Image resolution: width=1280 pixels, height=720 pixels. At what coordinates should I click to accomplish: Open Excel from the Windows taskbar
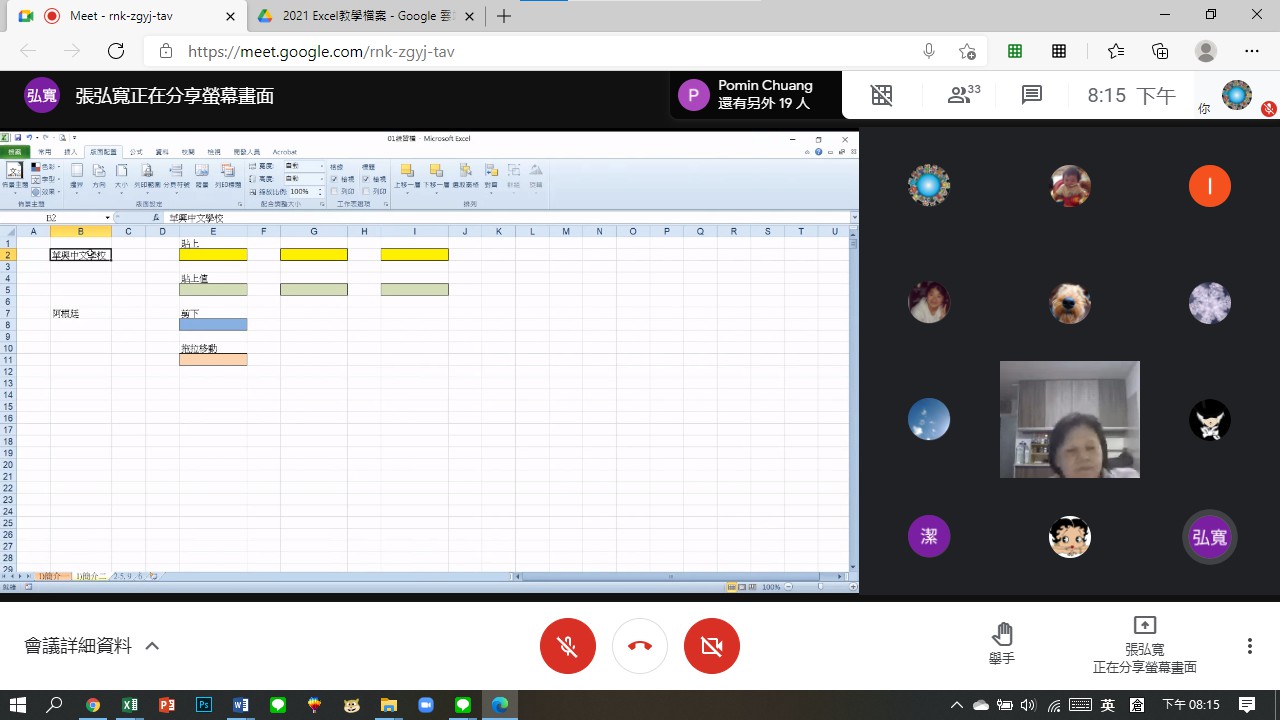point(129,705)
